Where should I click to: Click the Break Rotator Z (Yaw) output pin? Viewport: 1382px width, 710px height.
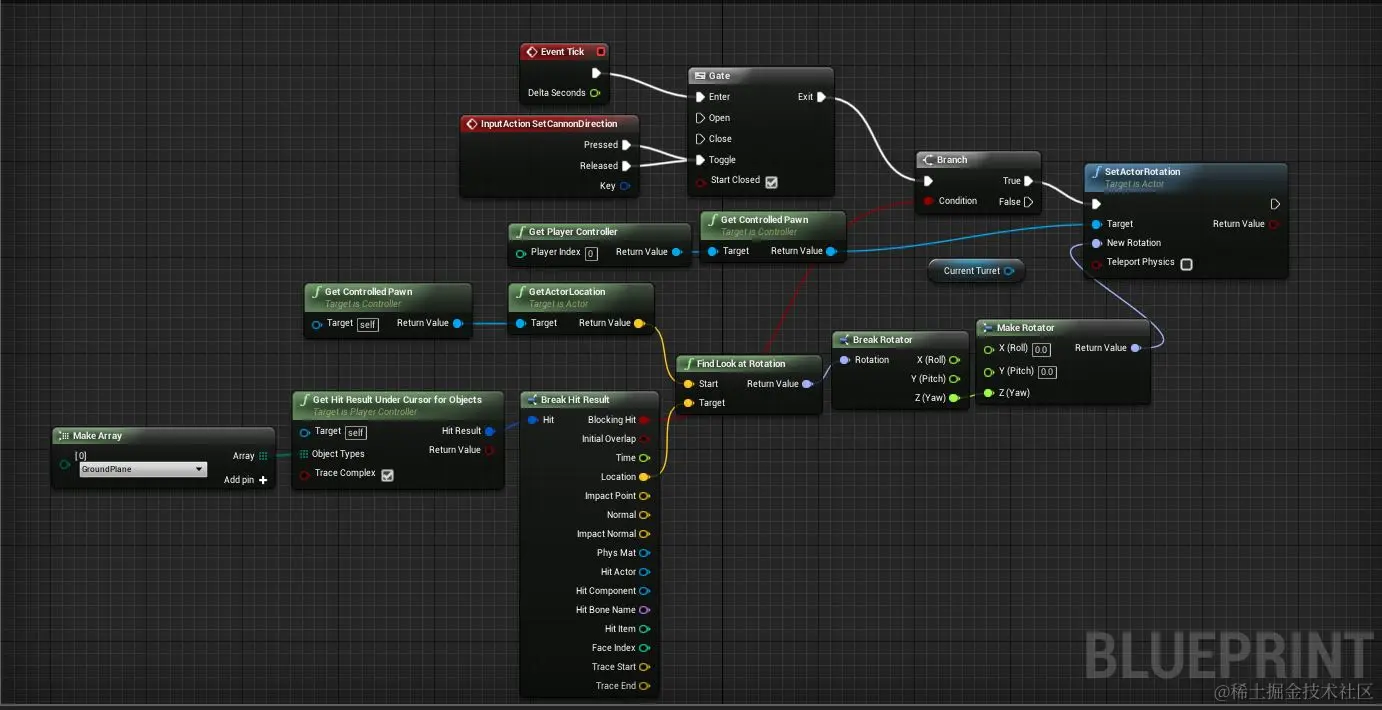point(954,398)
